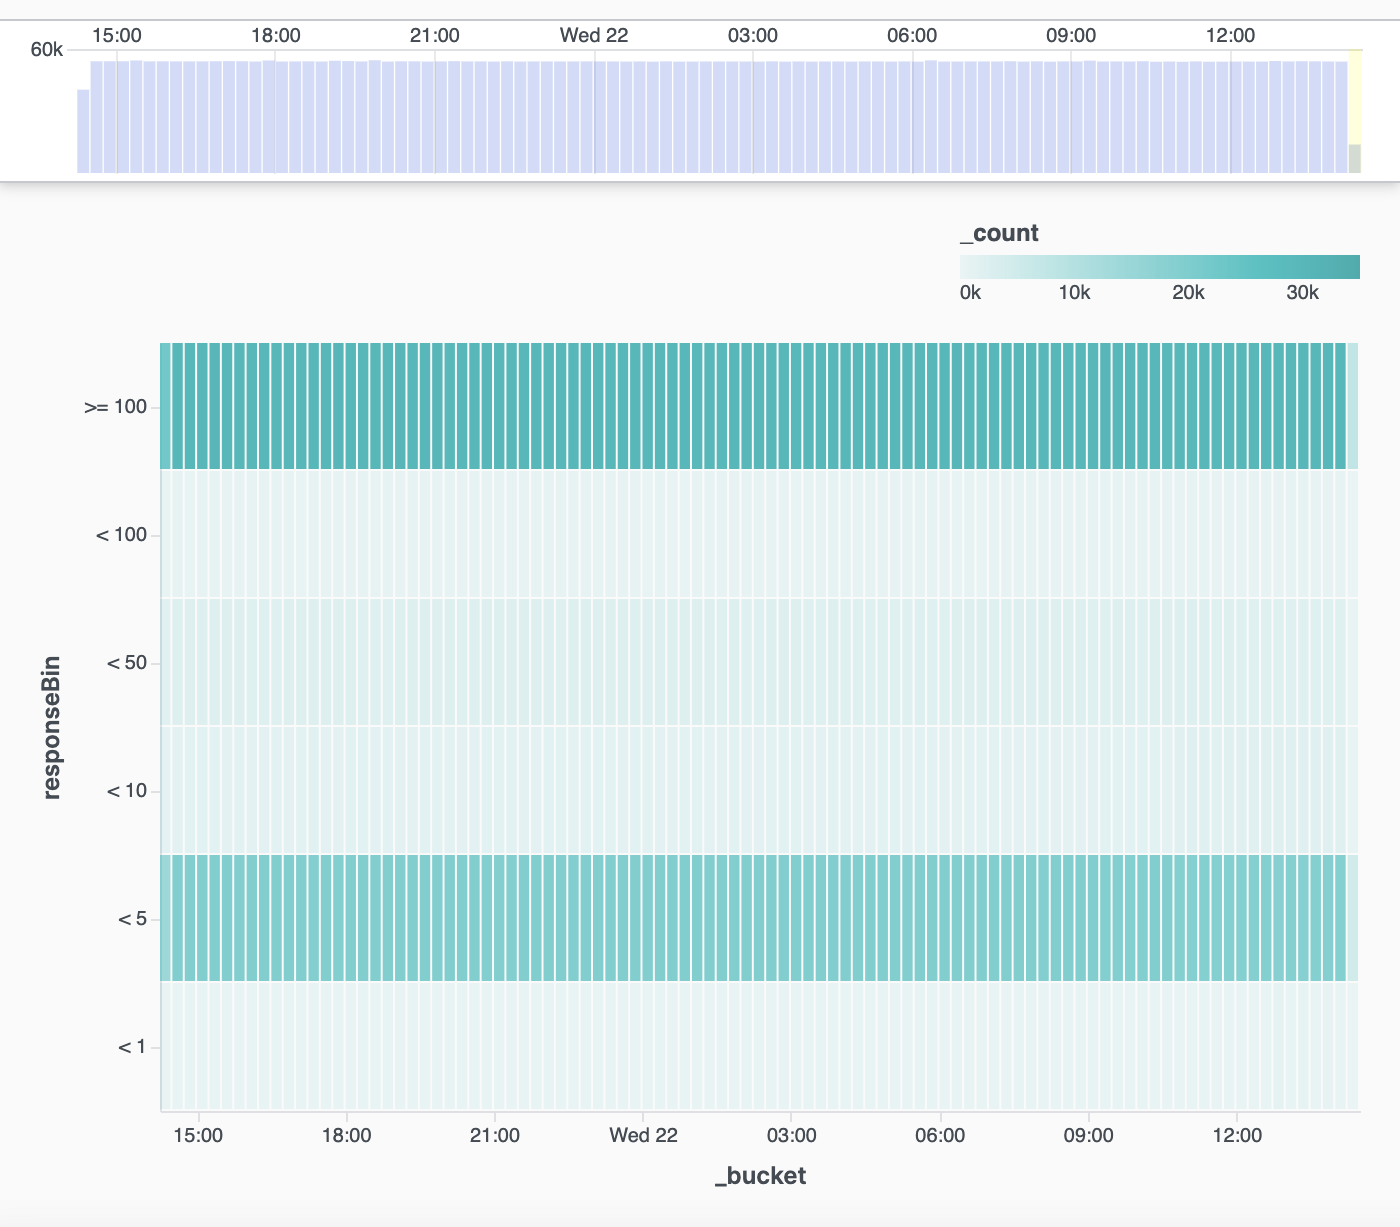Click 'Wed 22' on the top histogram timeline
Screen dimensions: 1400x1227
(x=594, y=36)
